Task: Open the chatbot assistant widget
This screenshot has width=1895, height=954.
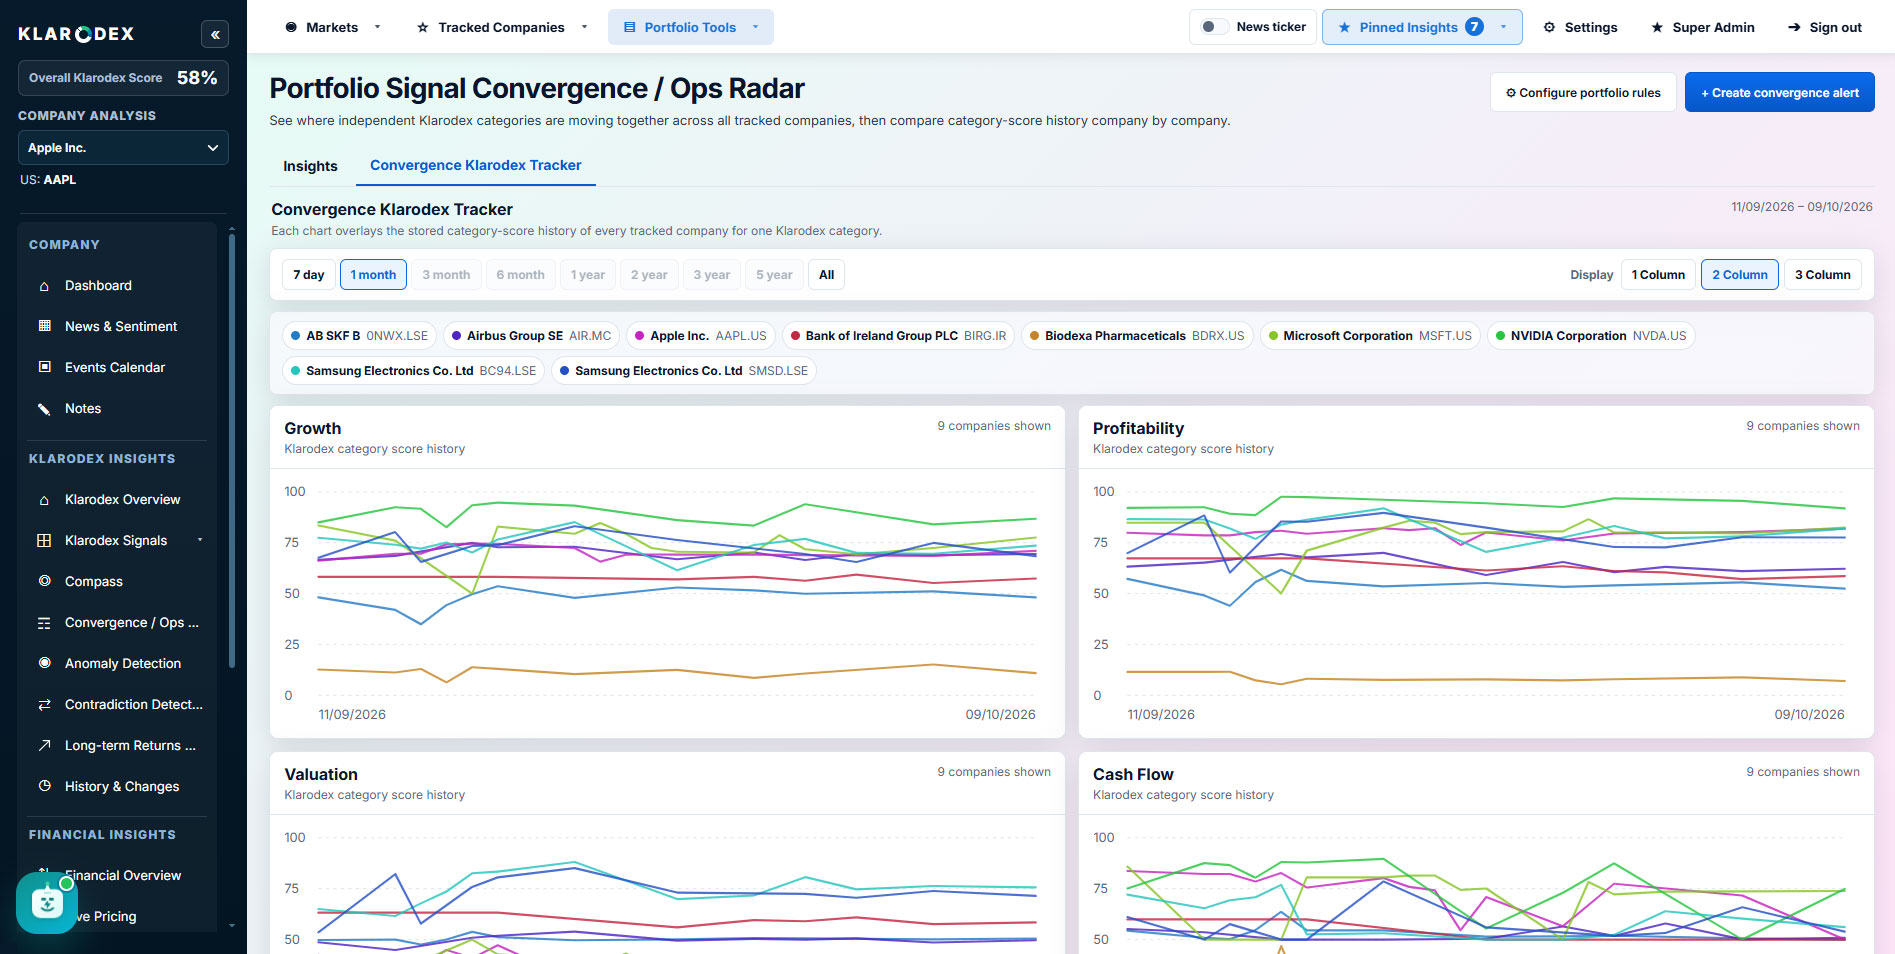Action: [x=46, y=903]
